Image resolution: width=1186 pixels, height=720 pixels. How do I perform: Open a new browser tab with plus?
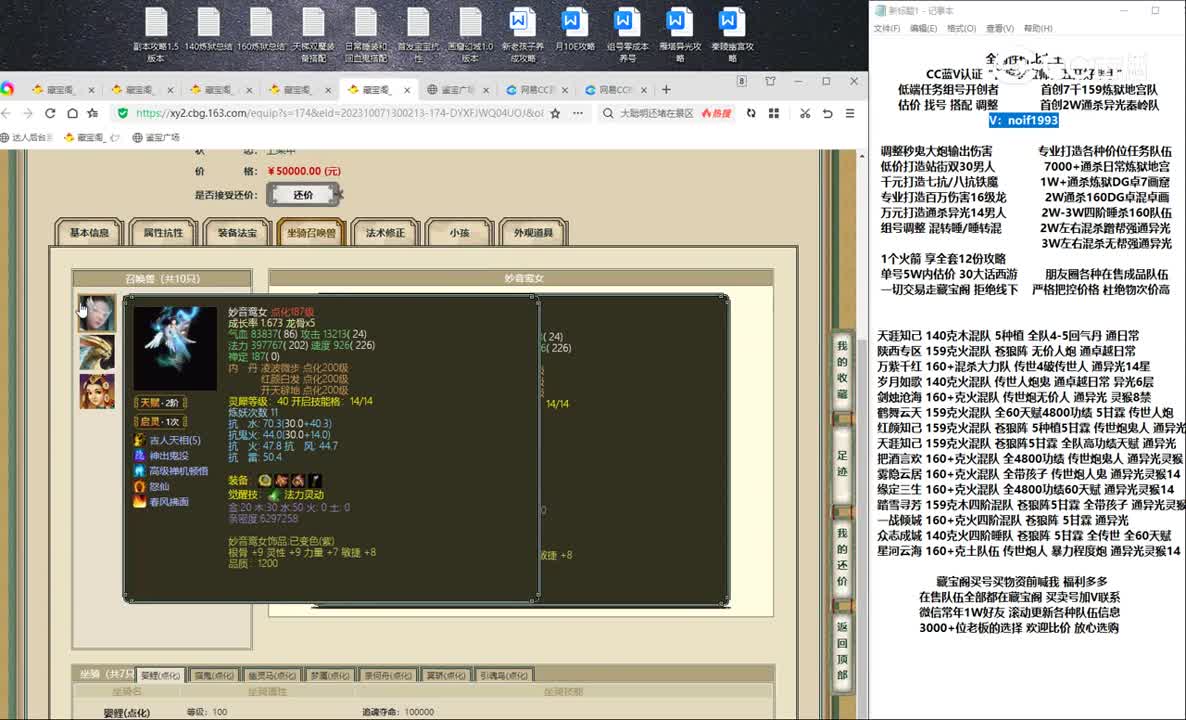click(666, 89)
